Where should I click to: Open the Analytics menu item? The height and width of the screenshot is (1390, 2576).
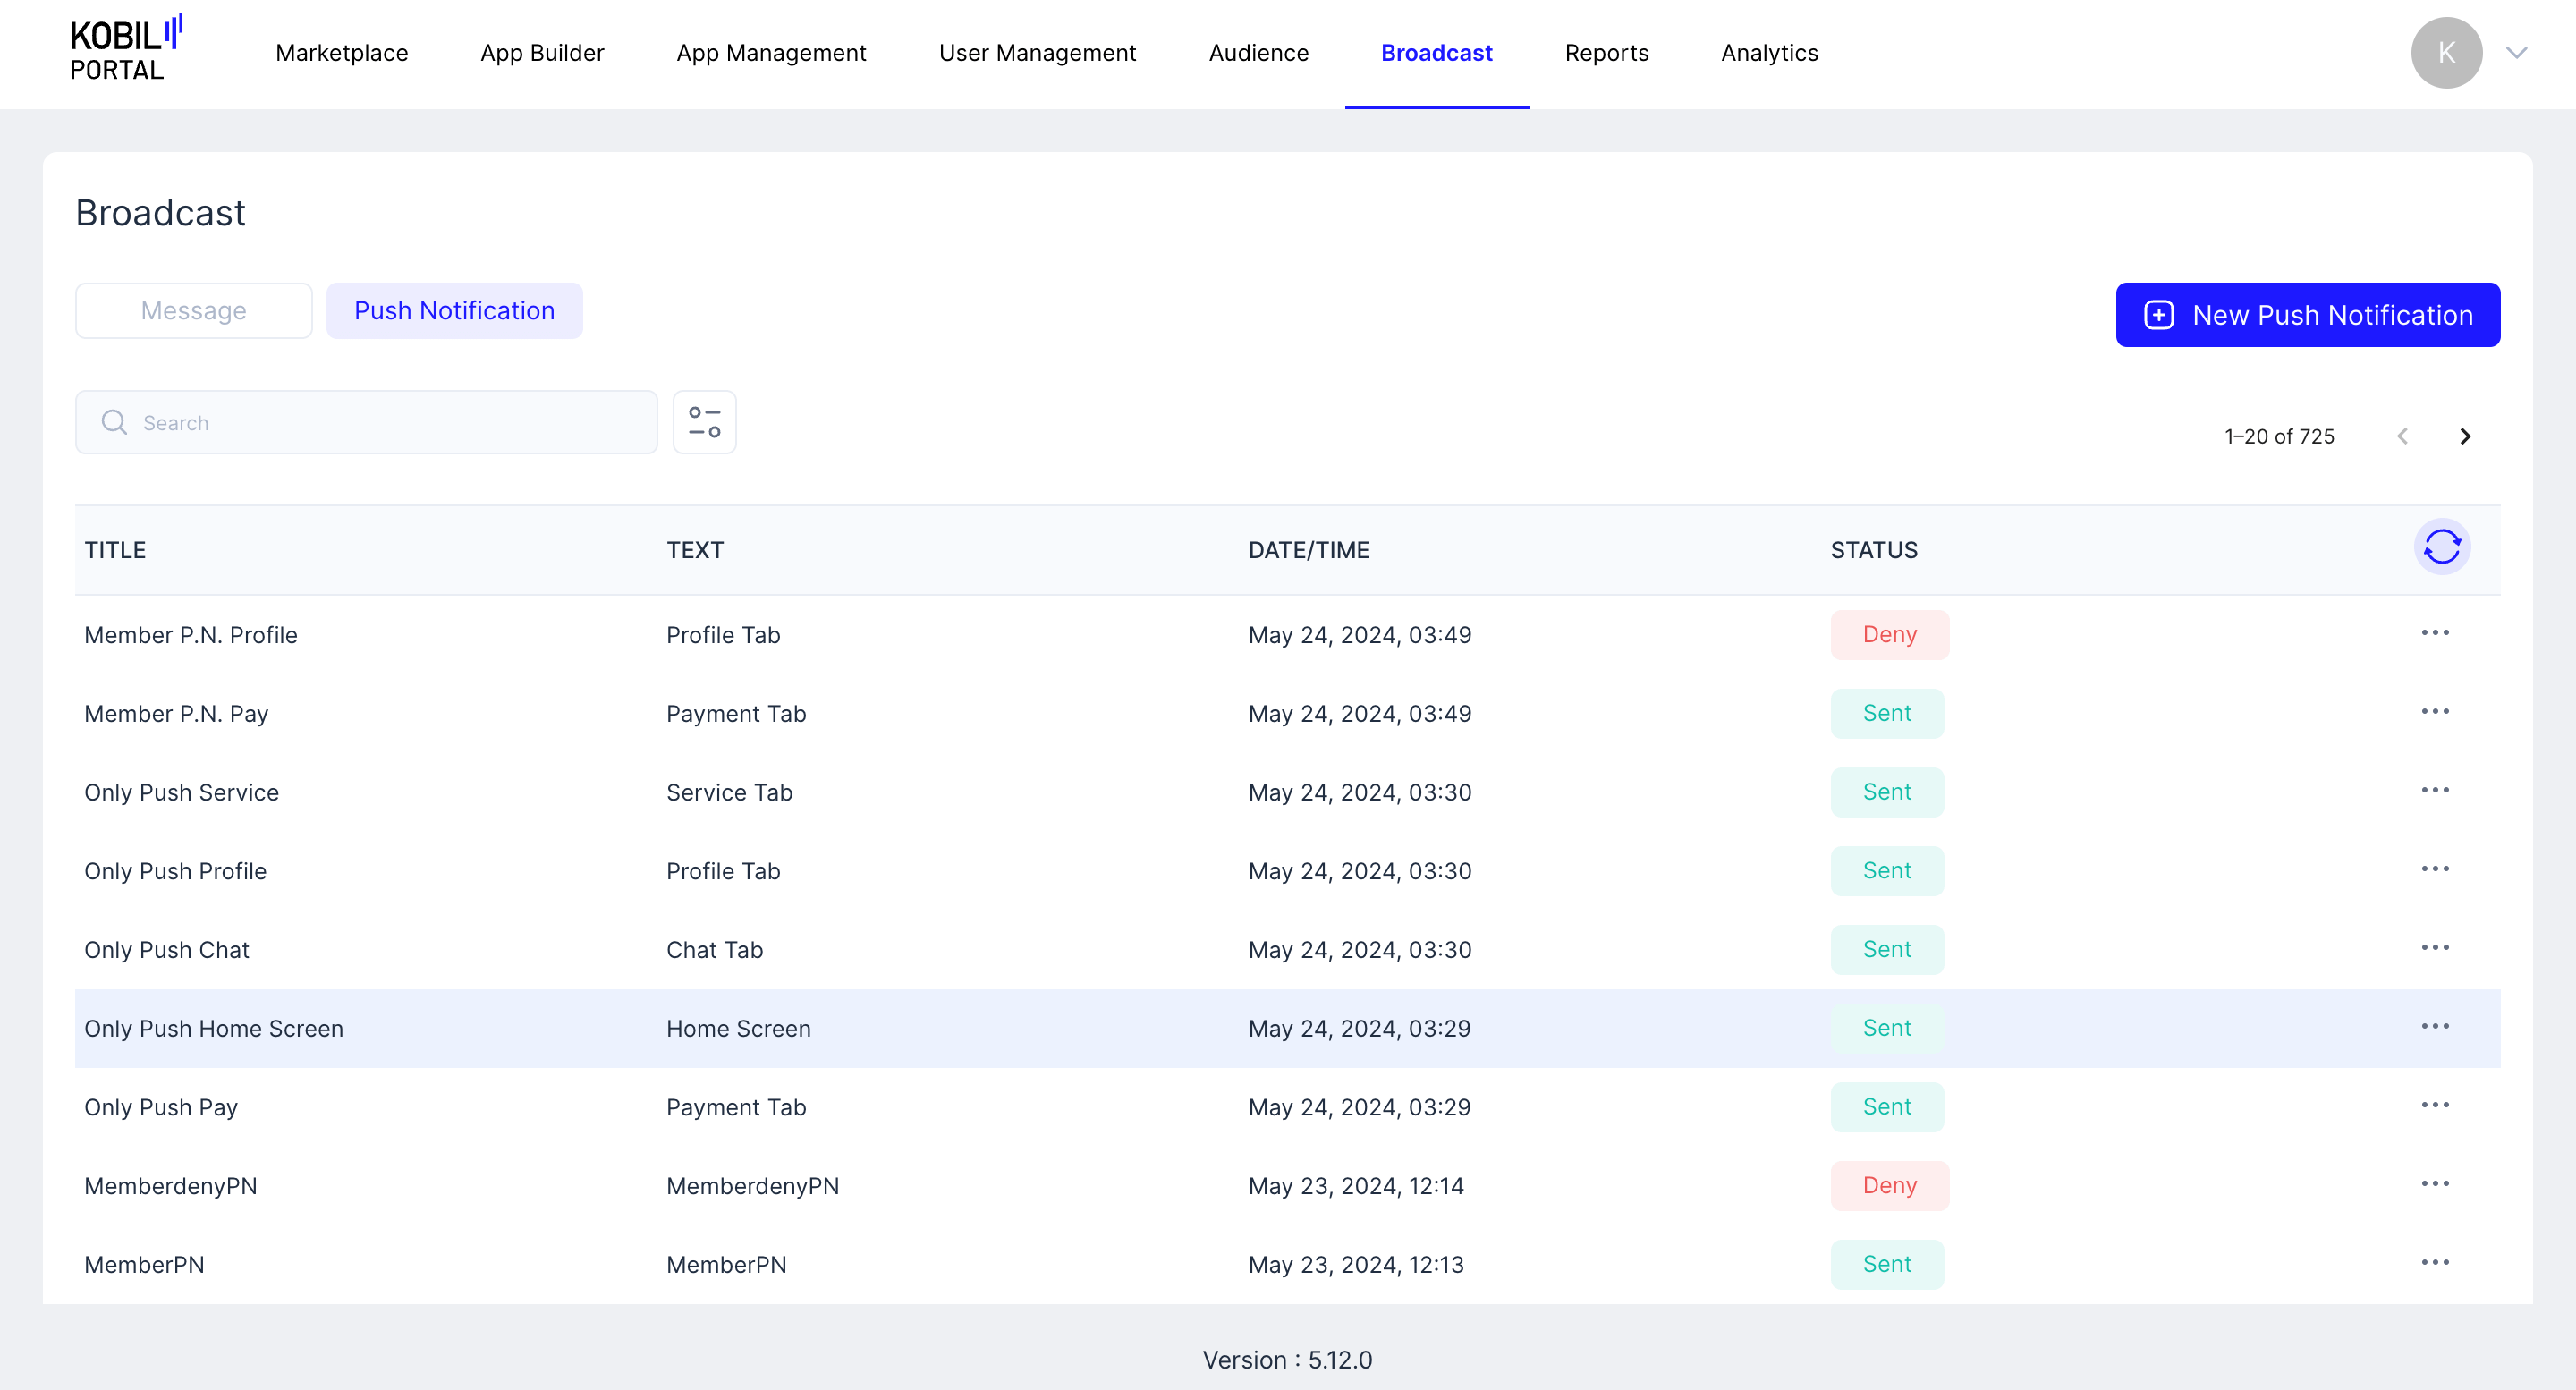[1768, 53]
